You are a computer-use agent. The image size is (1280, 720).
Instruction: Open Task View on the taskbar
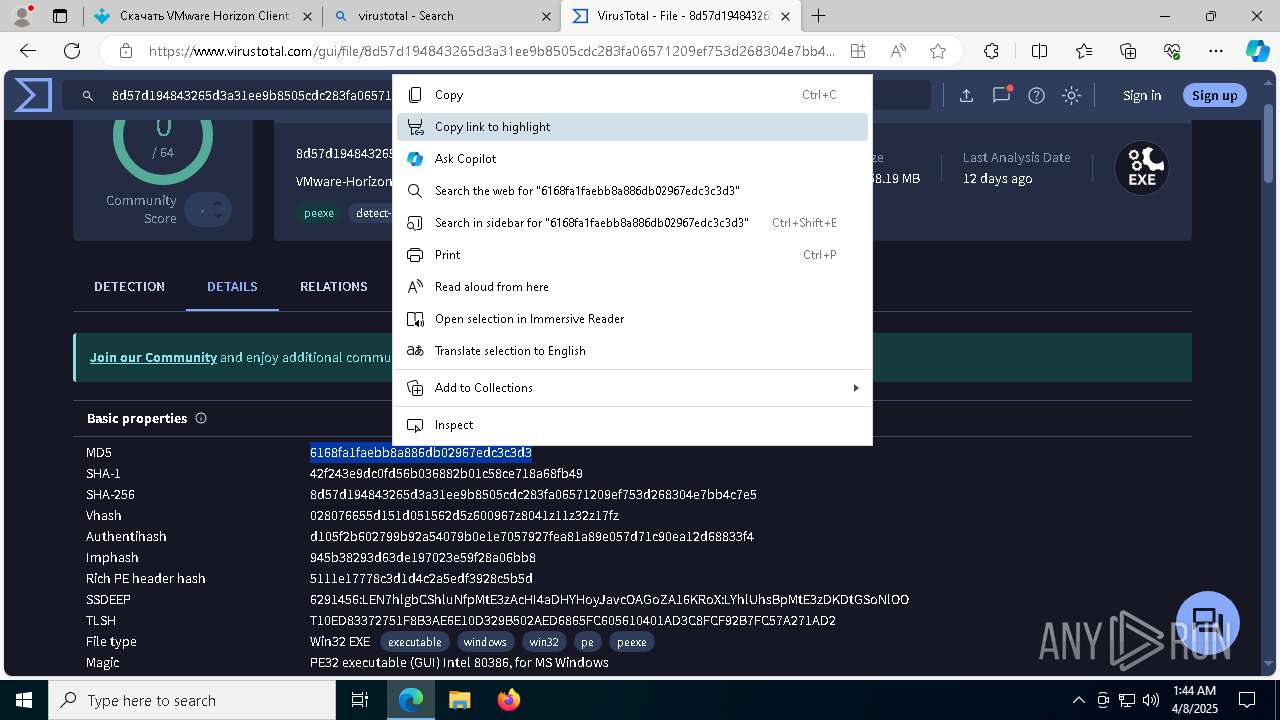pos(360,700)
